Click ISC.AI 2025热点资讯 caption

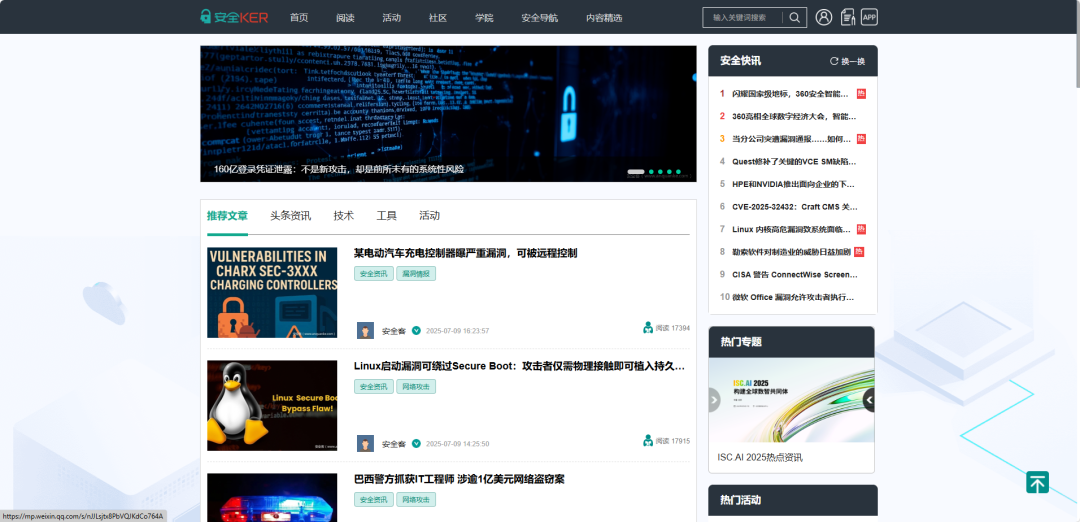point(760,458)
